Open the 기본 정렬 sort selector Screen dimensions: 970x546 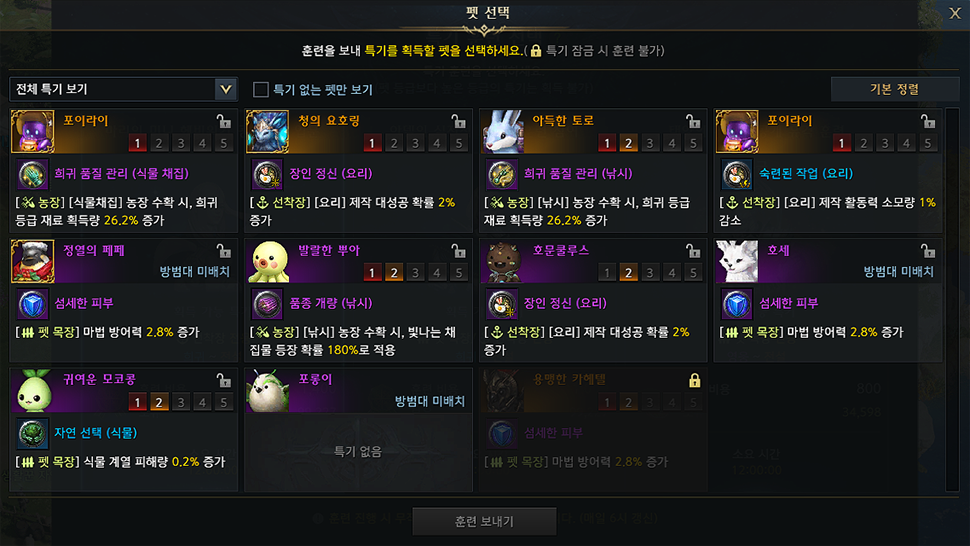click(895, 89)
